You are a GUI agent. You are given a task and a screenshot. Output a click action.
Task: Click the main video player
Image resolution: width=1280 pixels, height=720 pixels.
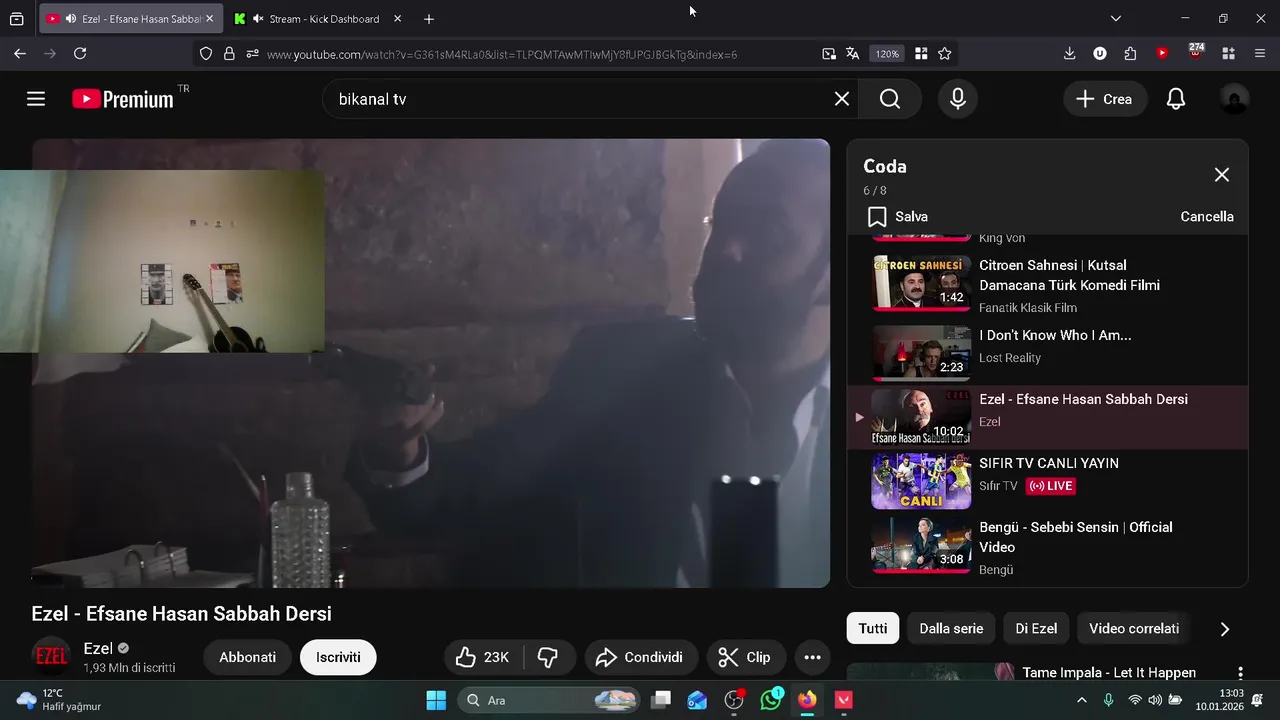431,363
